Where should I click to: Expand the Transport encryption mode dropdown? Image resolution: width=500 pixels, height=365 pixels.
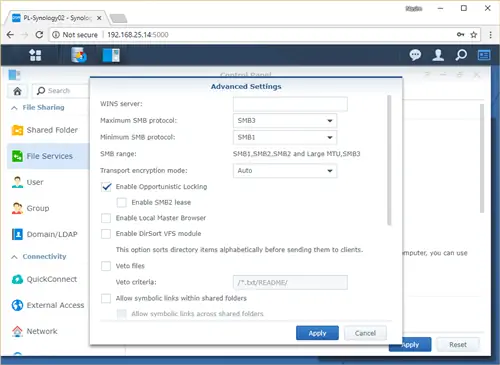click(x=285, y=171)
